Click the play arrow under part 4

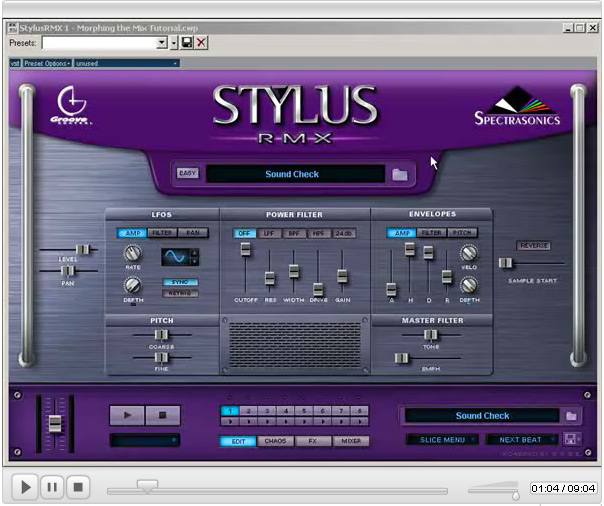point(286,422)
